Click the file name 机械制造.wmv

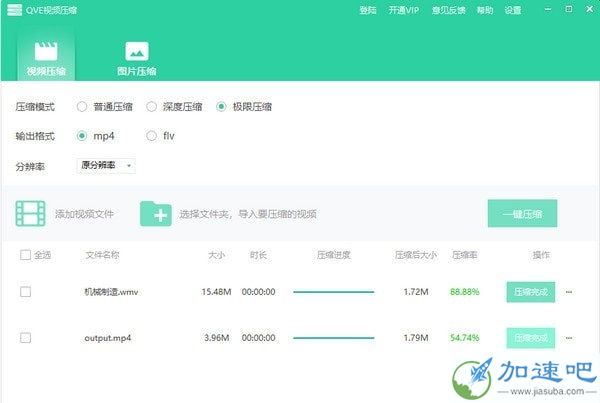(x=111, y=292)
